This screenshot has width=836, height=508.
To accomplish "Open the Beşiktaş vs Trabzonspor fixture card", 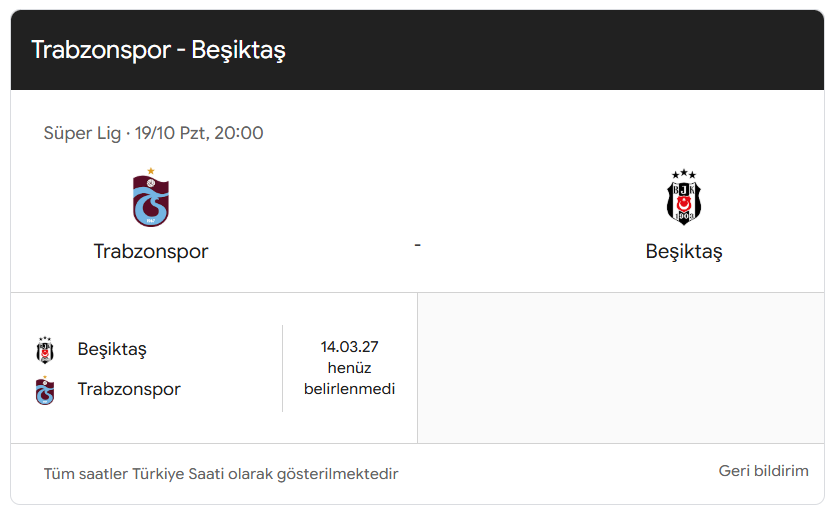I will point(214,368).
